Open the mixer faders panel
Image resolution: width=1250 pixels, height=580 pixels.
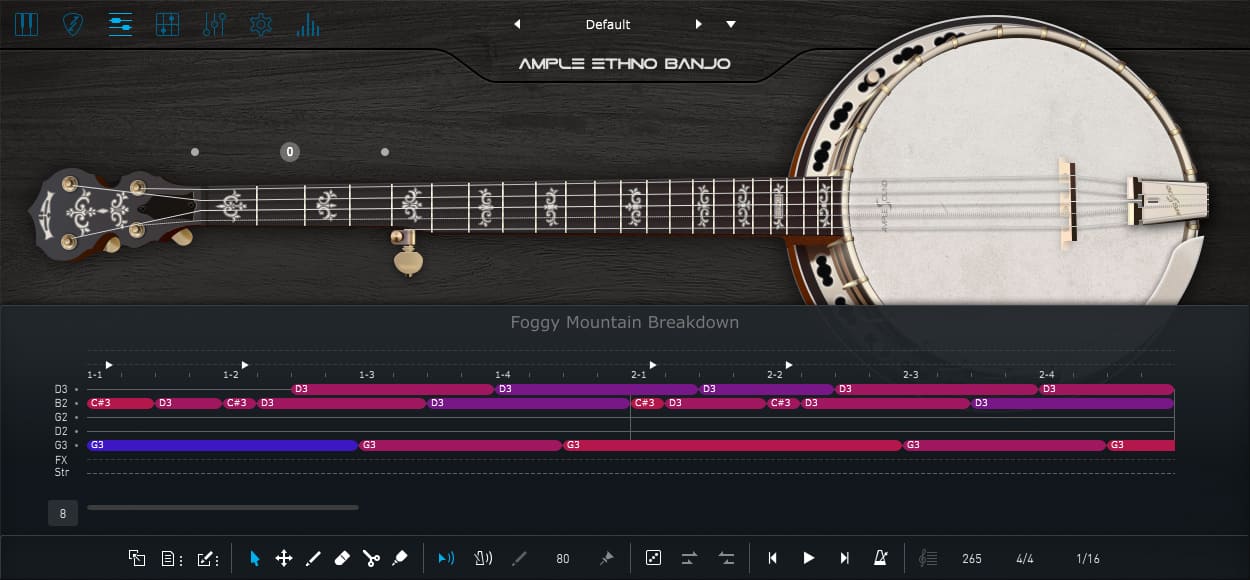click(x=214, y=24)
